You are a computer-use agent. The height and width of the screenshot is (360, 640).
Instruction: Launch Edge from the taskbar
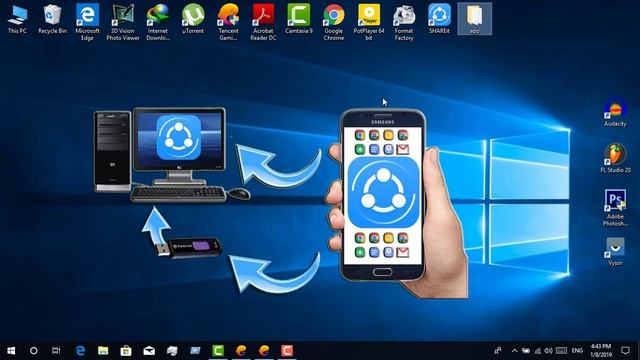coord(80,351)
